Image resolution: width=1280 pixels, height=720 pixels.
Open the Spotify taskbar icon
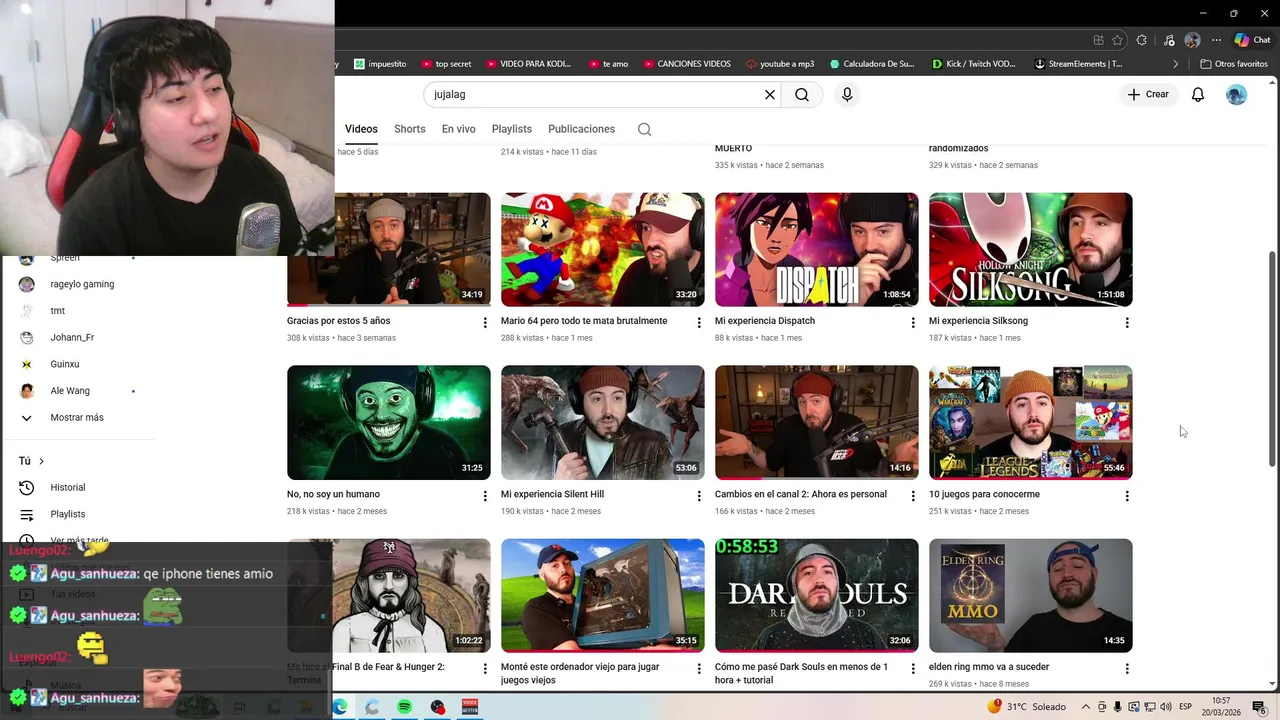[404, 707]
